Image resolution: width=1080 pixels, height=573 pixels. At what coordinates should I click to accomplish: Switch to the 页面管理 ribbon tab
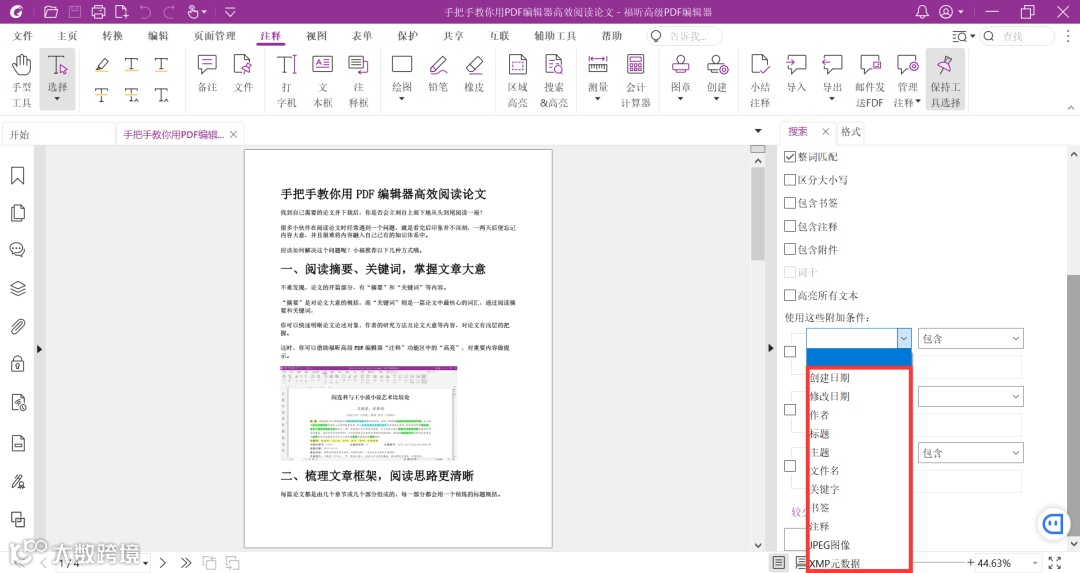tap(214, 36)
